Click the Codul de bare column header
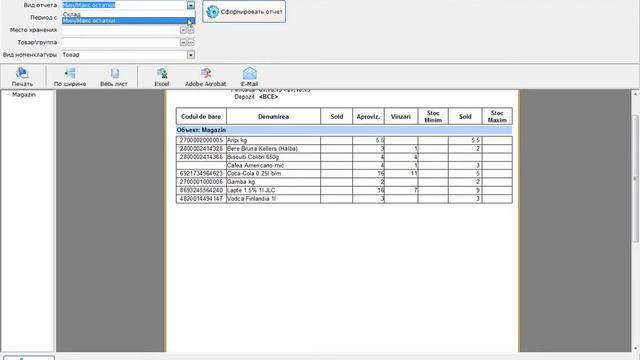640x360 pixels. tap(201, 116)
